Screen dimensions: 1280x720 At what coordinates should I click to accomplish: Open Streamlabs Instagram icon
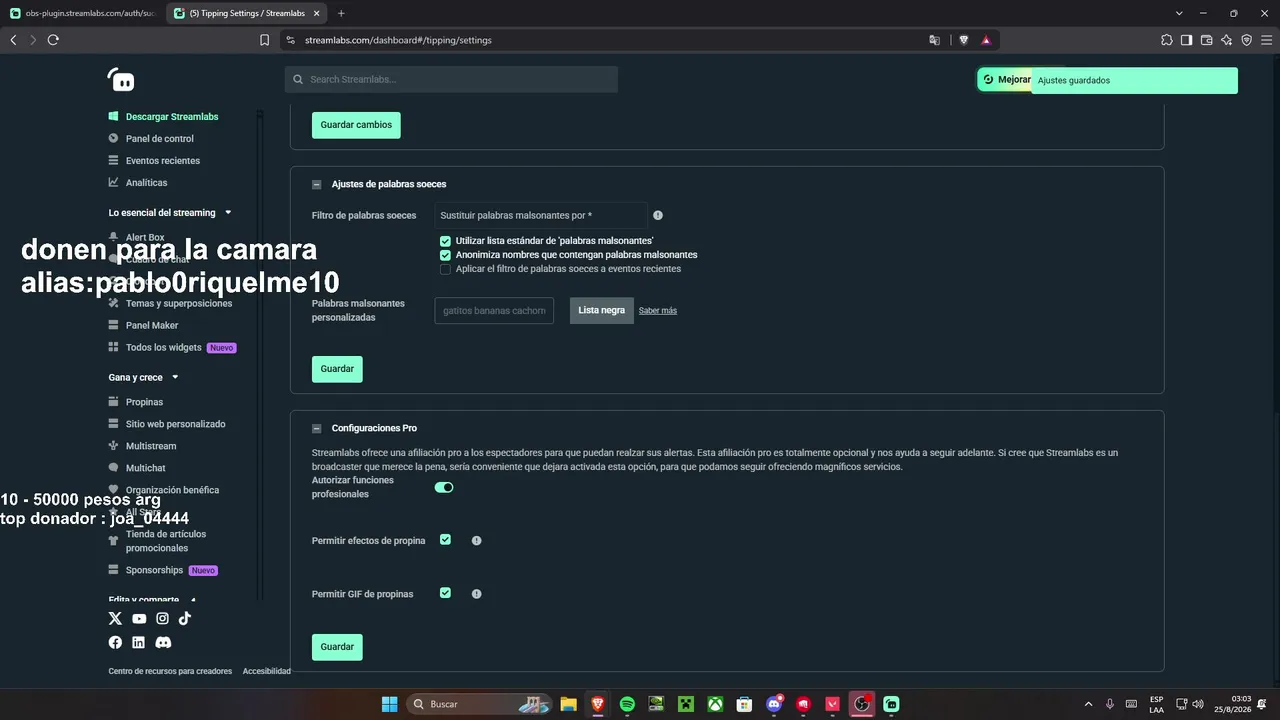click(162, 619)
